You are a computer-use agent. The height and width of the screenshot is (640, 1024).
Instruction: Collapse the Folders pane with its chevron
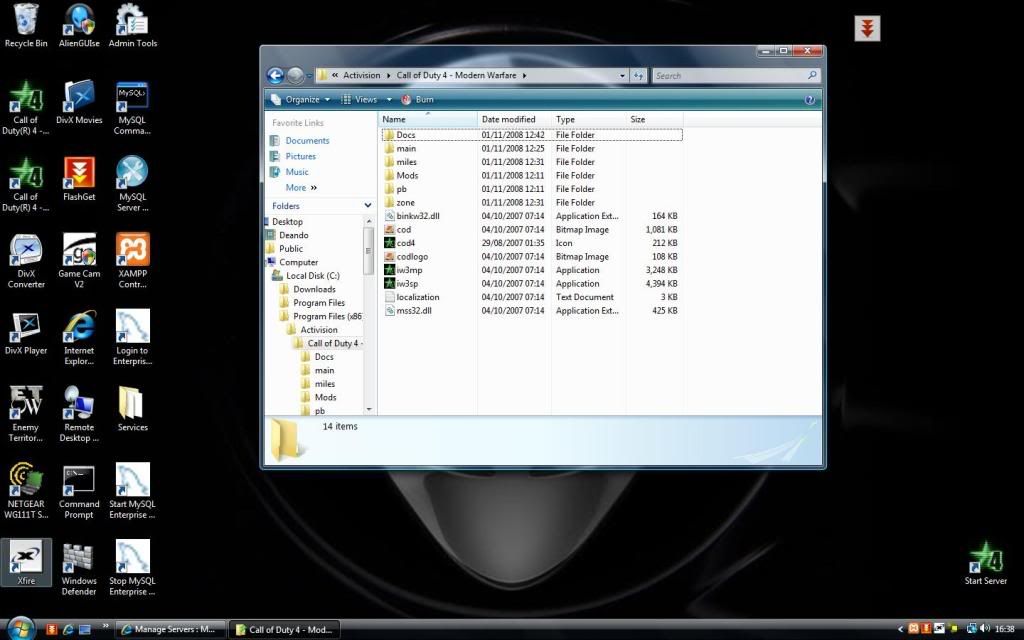pyautogui.click(x=368, y=206)
